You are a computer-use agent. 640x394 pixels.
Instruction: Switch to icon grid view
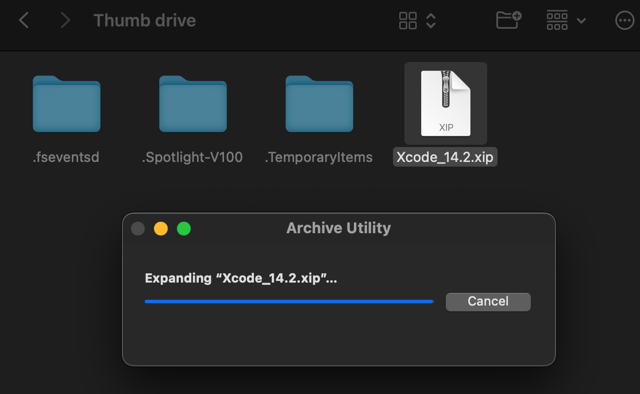pos(408,20)
